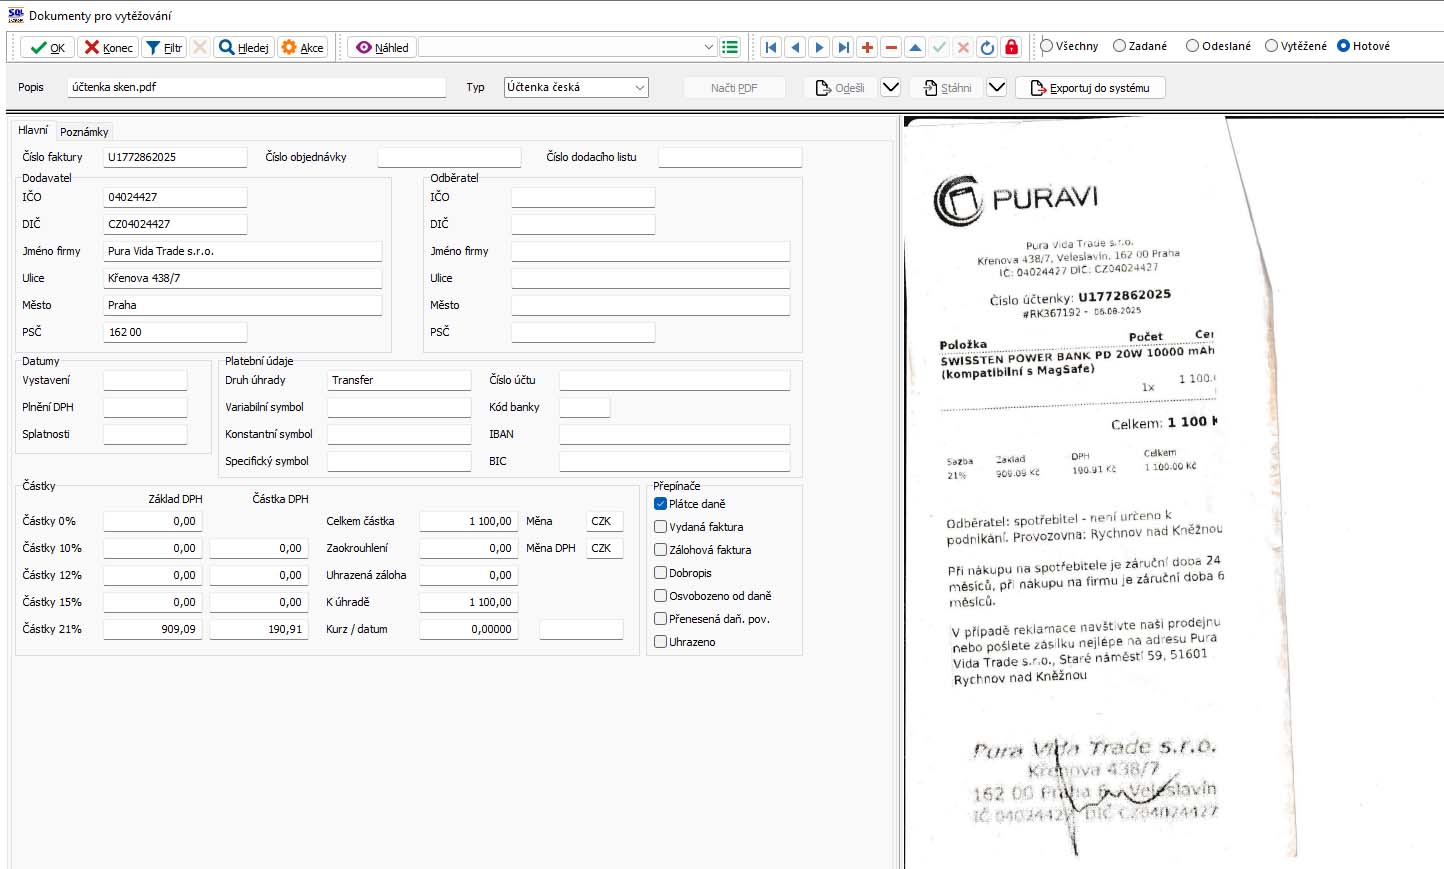1444x869 pixels.
Task: Expand the dropdown arrow next to Odešli
Action: pos(890,88)
